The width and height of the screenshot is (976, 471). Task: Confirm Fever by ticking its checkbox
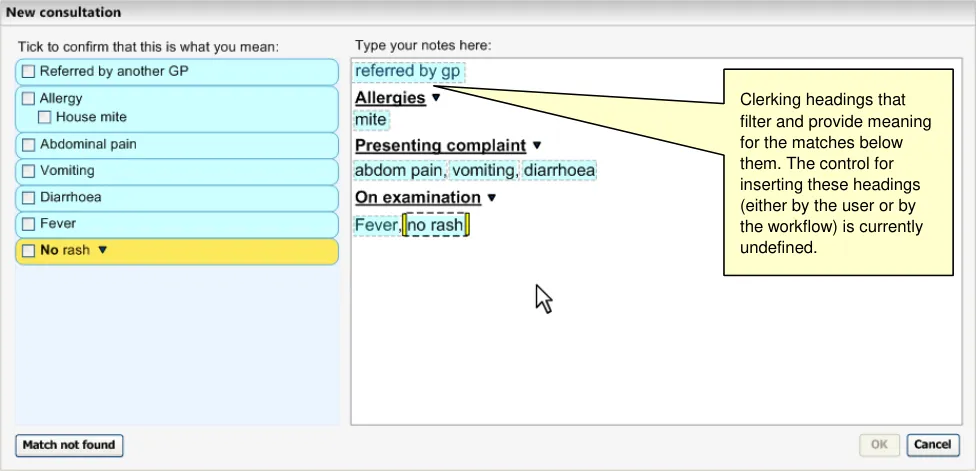[x=29, y=224]
